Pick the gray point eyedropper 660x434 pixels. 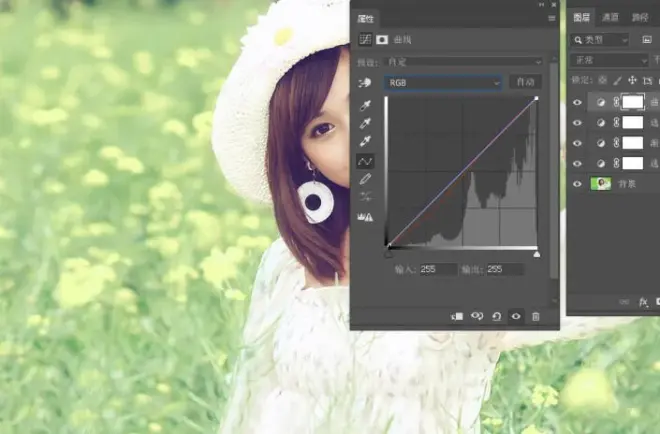coord(365,123)
